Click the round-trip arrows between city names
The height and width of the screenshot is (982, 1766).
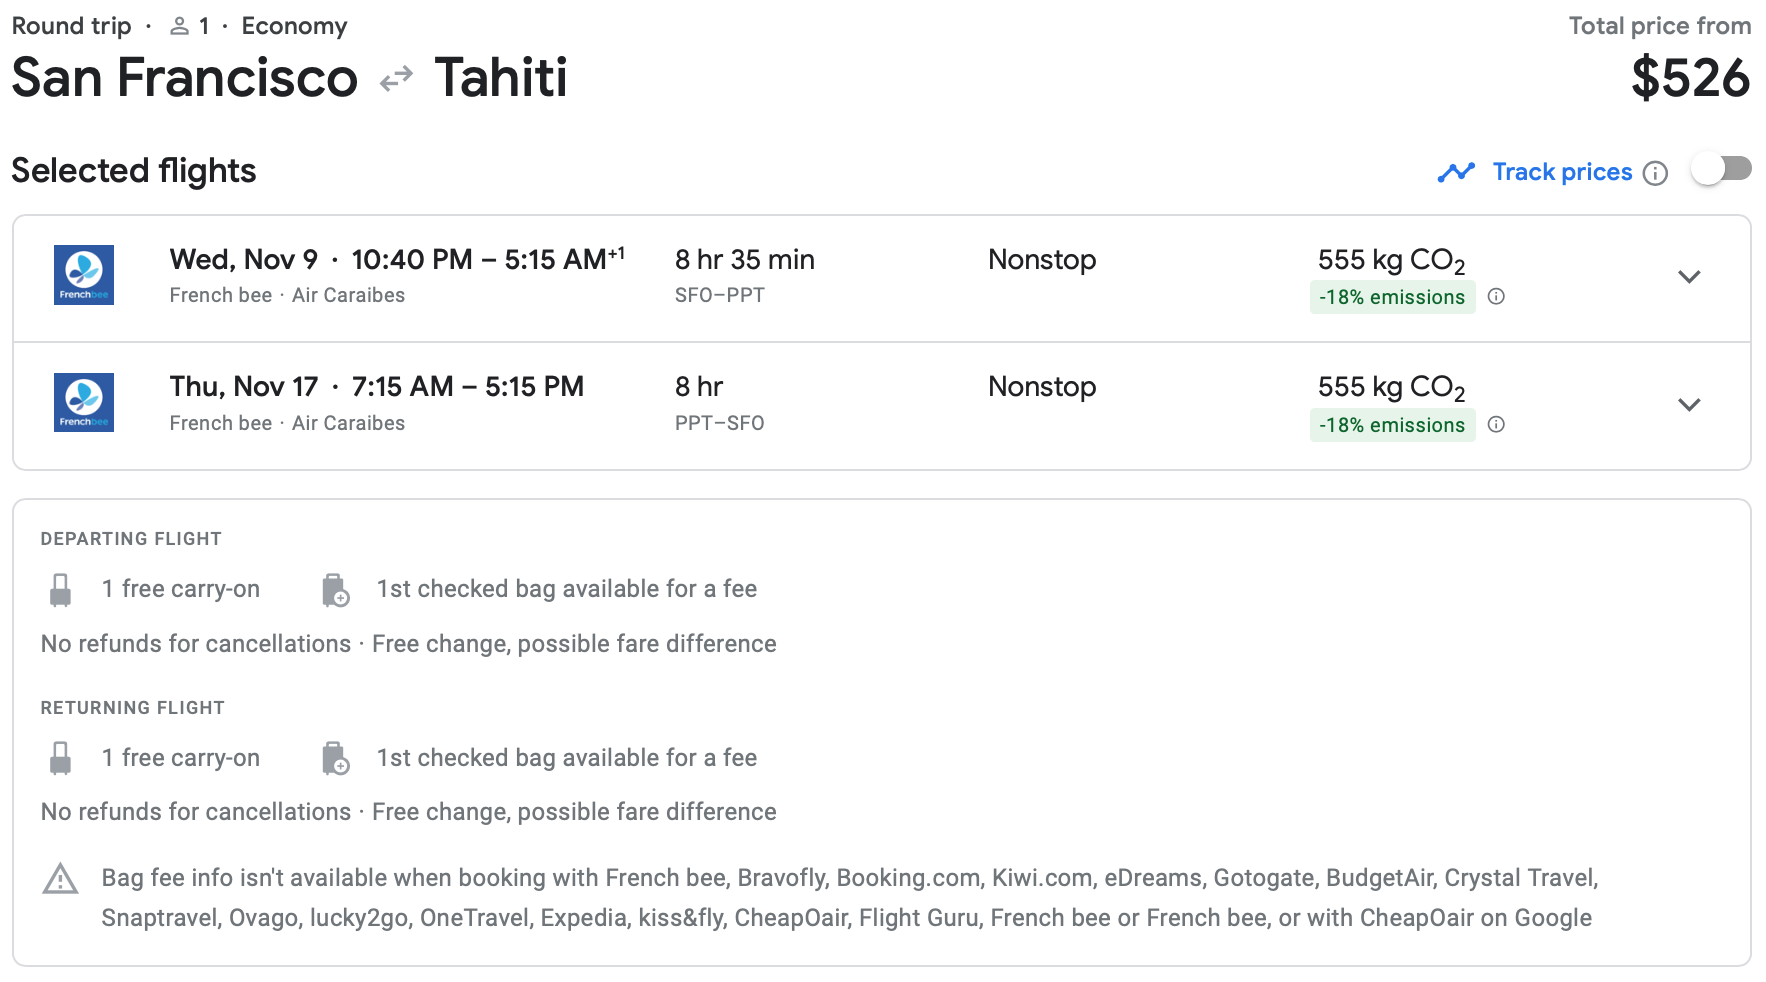click(x=397, y=78)
